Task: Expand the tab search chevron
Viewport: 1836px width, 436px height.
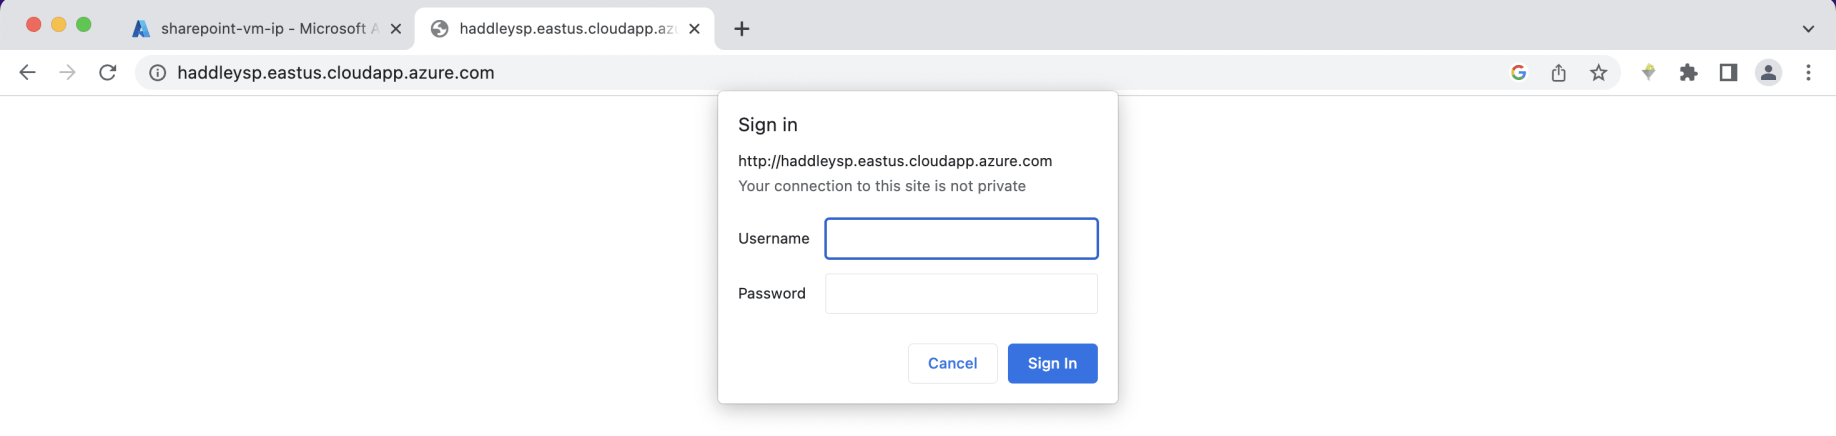Action: pyautogui.click(x=1808, y=29)
